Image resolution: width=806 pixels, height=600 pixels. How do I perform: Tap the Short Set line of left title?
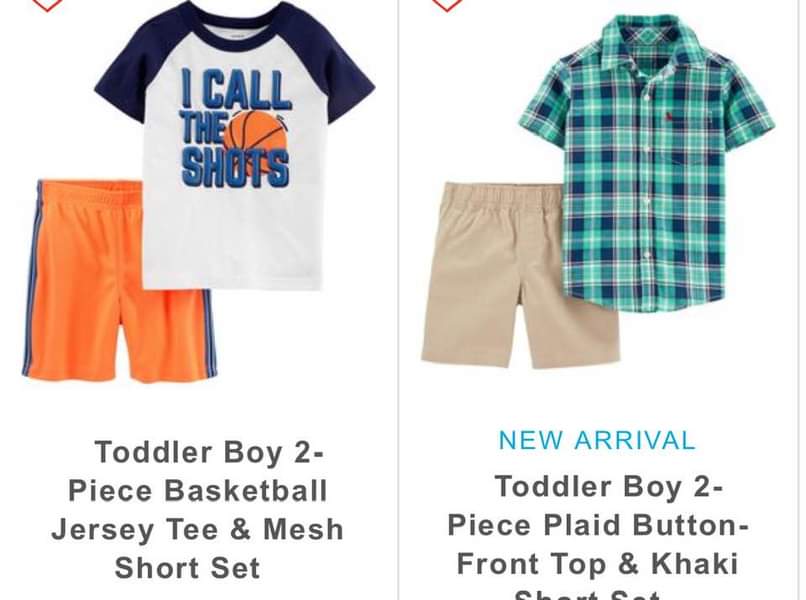tap(188, 568)
